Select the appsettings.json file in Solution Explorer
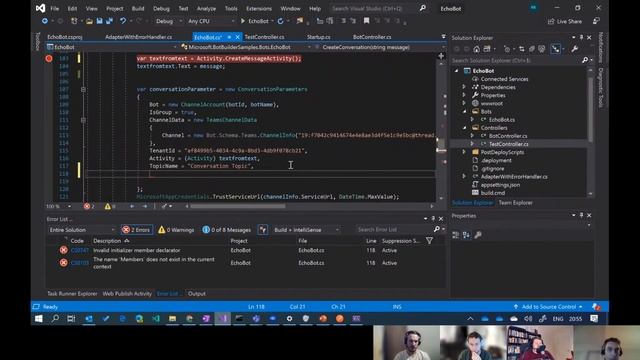This screenshot has height=360, width=640. pyautogui.click(x=500, y=185)
